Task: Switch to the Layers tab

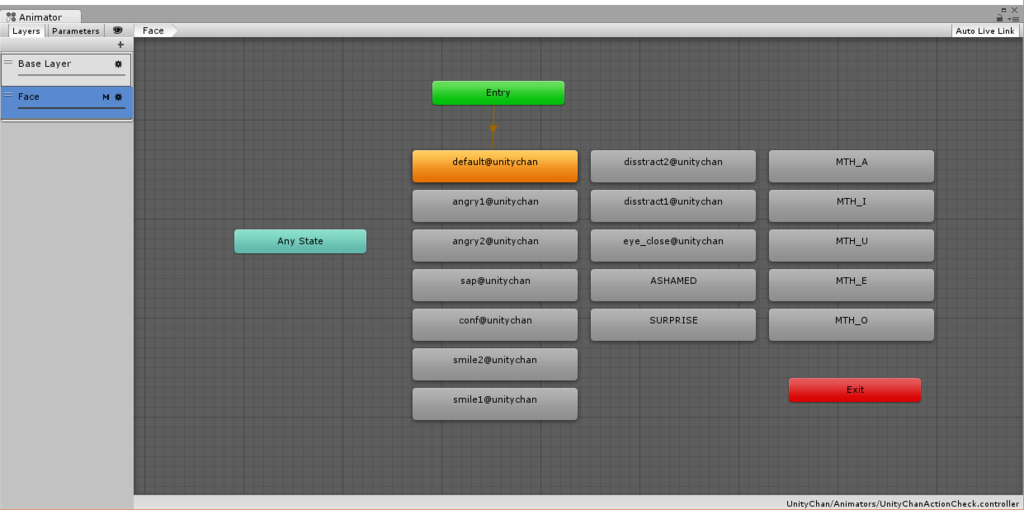Action: click(26, 31)
